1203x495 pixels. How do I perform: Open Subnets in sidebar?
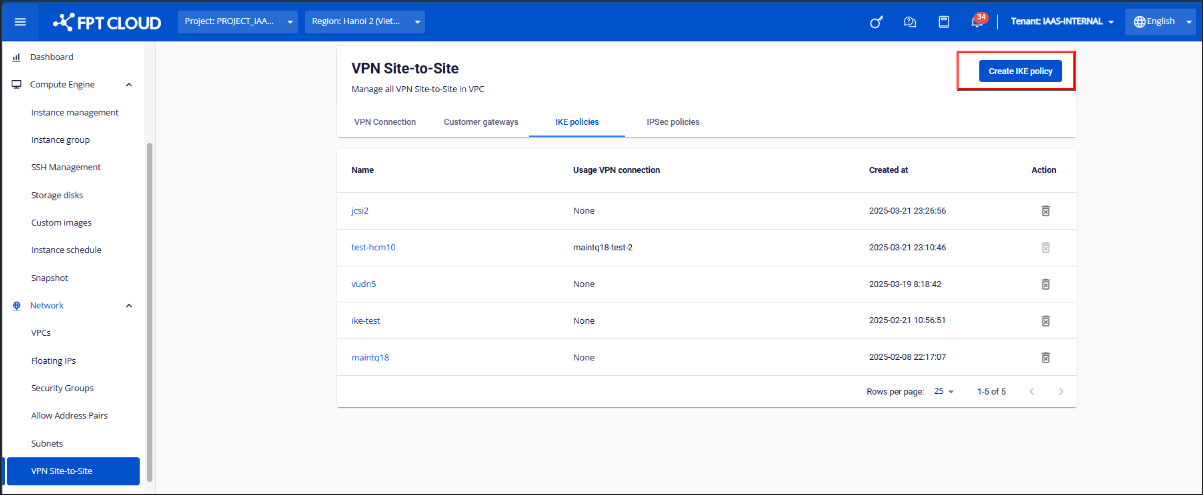tap(47, 443)
